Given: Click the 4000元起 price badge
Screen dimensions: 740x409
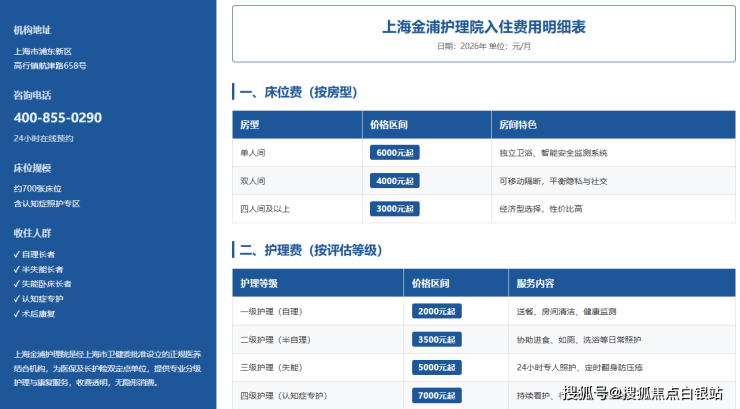Looking at the screenshot, I should pos(395,181).
